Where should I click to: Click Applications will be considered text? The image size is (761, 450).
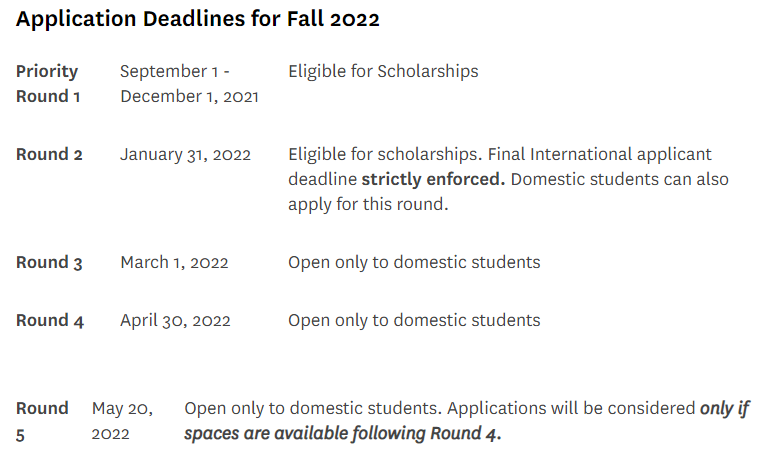click(x=571, y=409)
